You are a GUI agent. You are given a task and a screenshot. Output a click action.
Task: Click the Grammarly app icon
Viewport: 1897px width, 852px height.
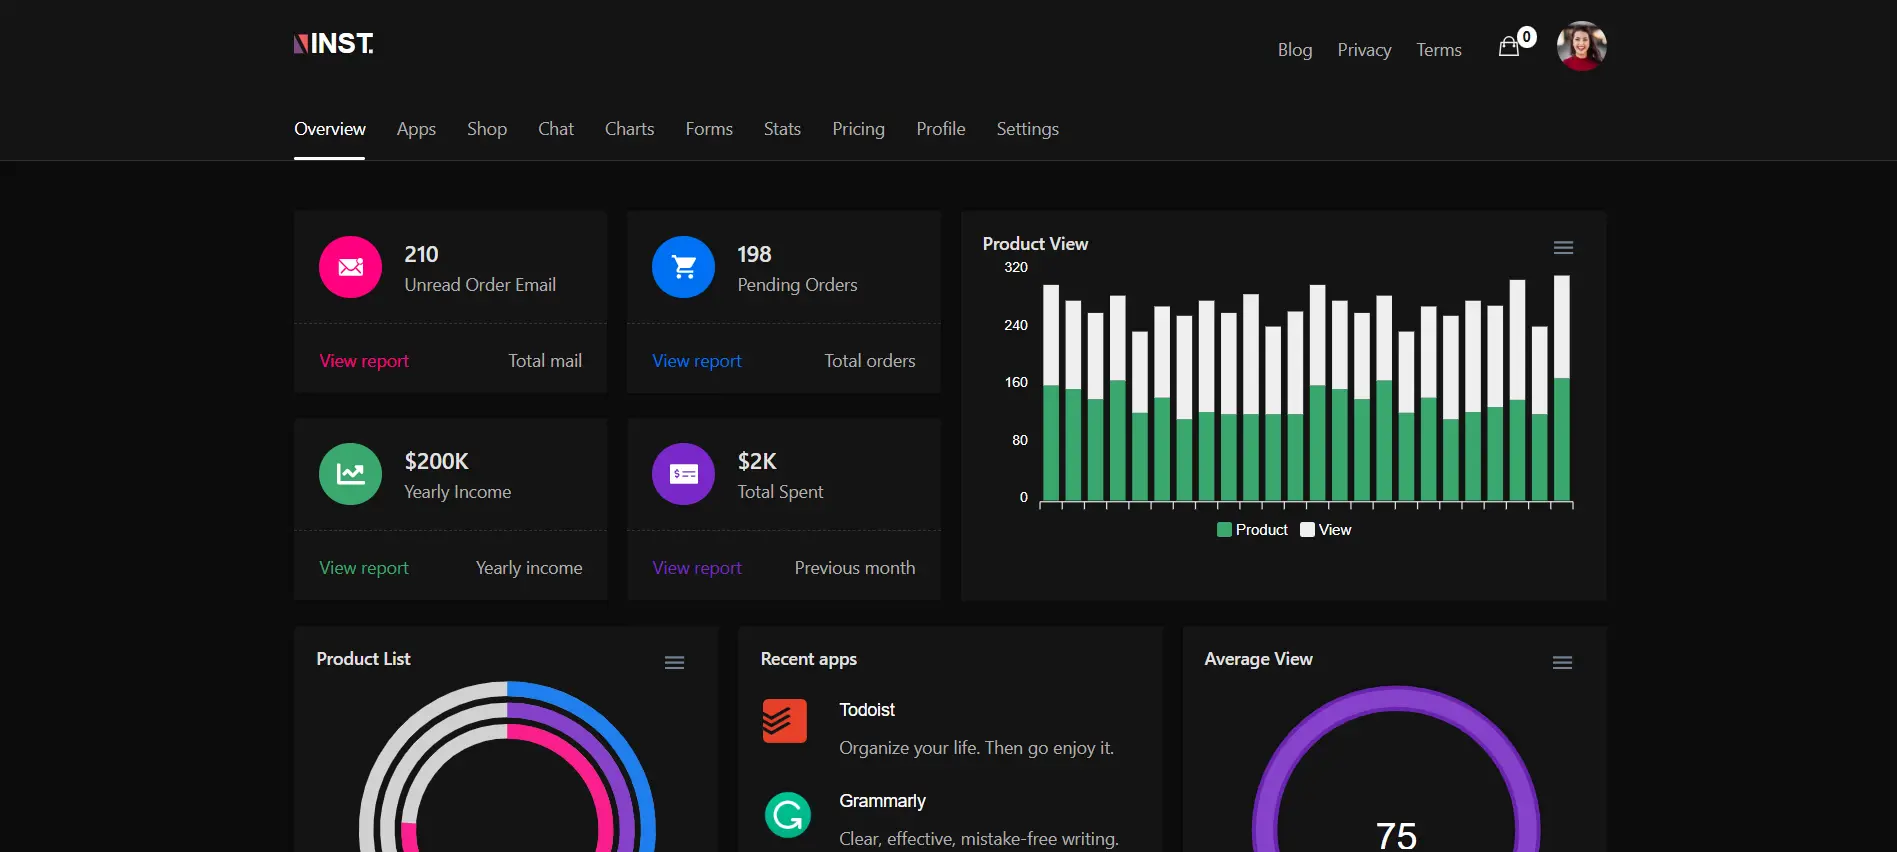coord(788,815)
